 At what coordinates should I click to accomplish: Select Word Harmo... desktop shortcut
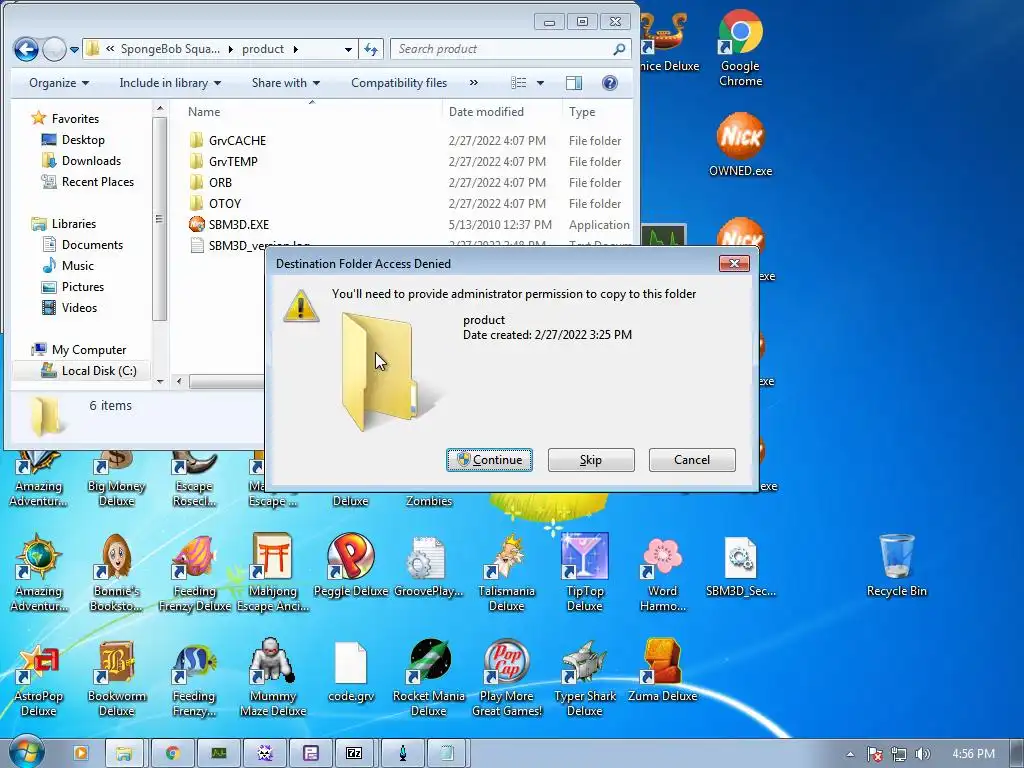tap(662, 573)
